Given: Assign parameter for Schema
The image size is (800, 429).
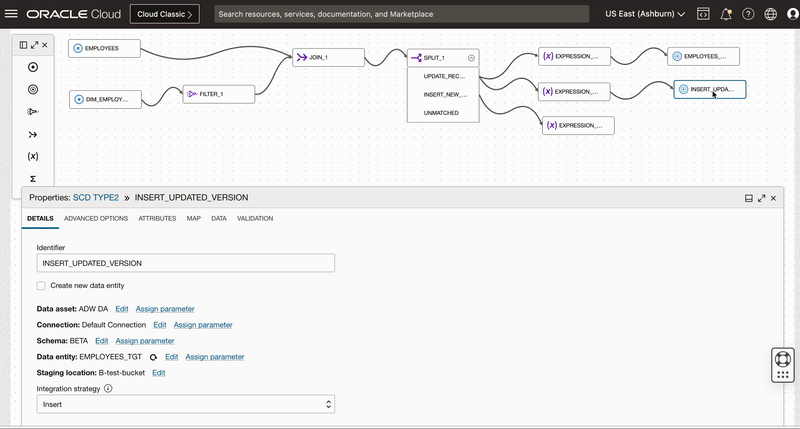Looking at the screenshot, I should (x=145, y=341).
